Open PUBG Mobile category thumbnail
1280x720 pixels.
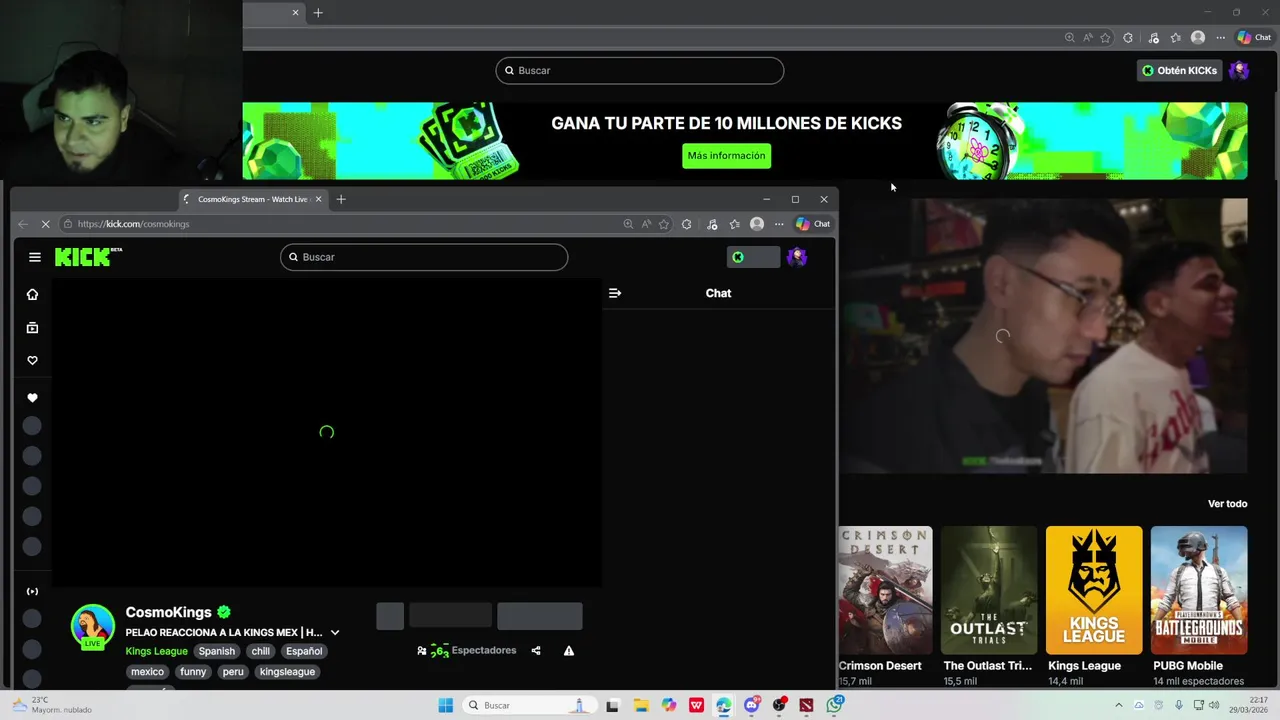tap(1199, 590)
